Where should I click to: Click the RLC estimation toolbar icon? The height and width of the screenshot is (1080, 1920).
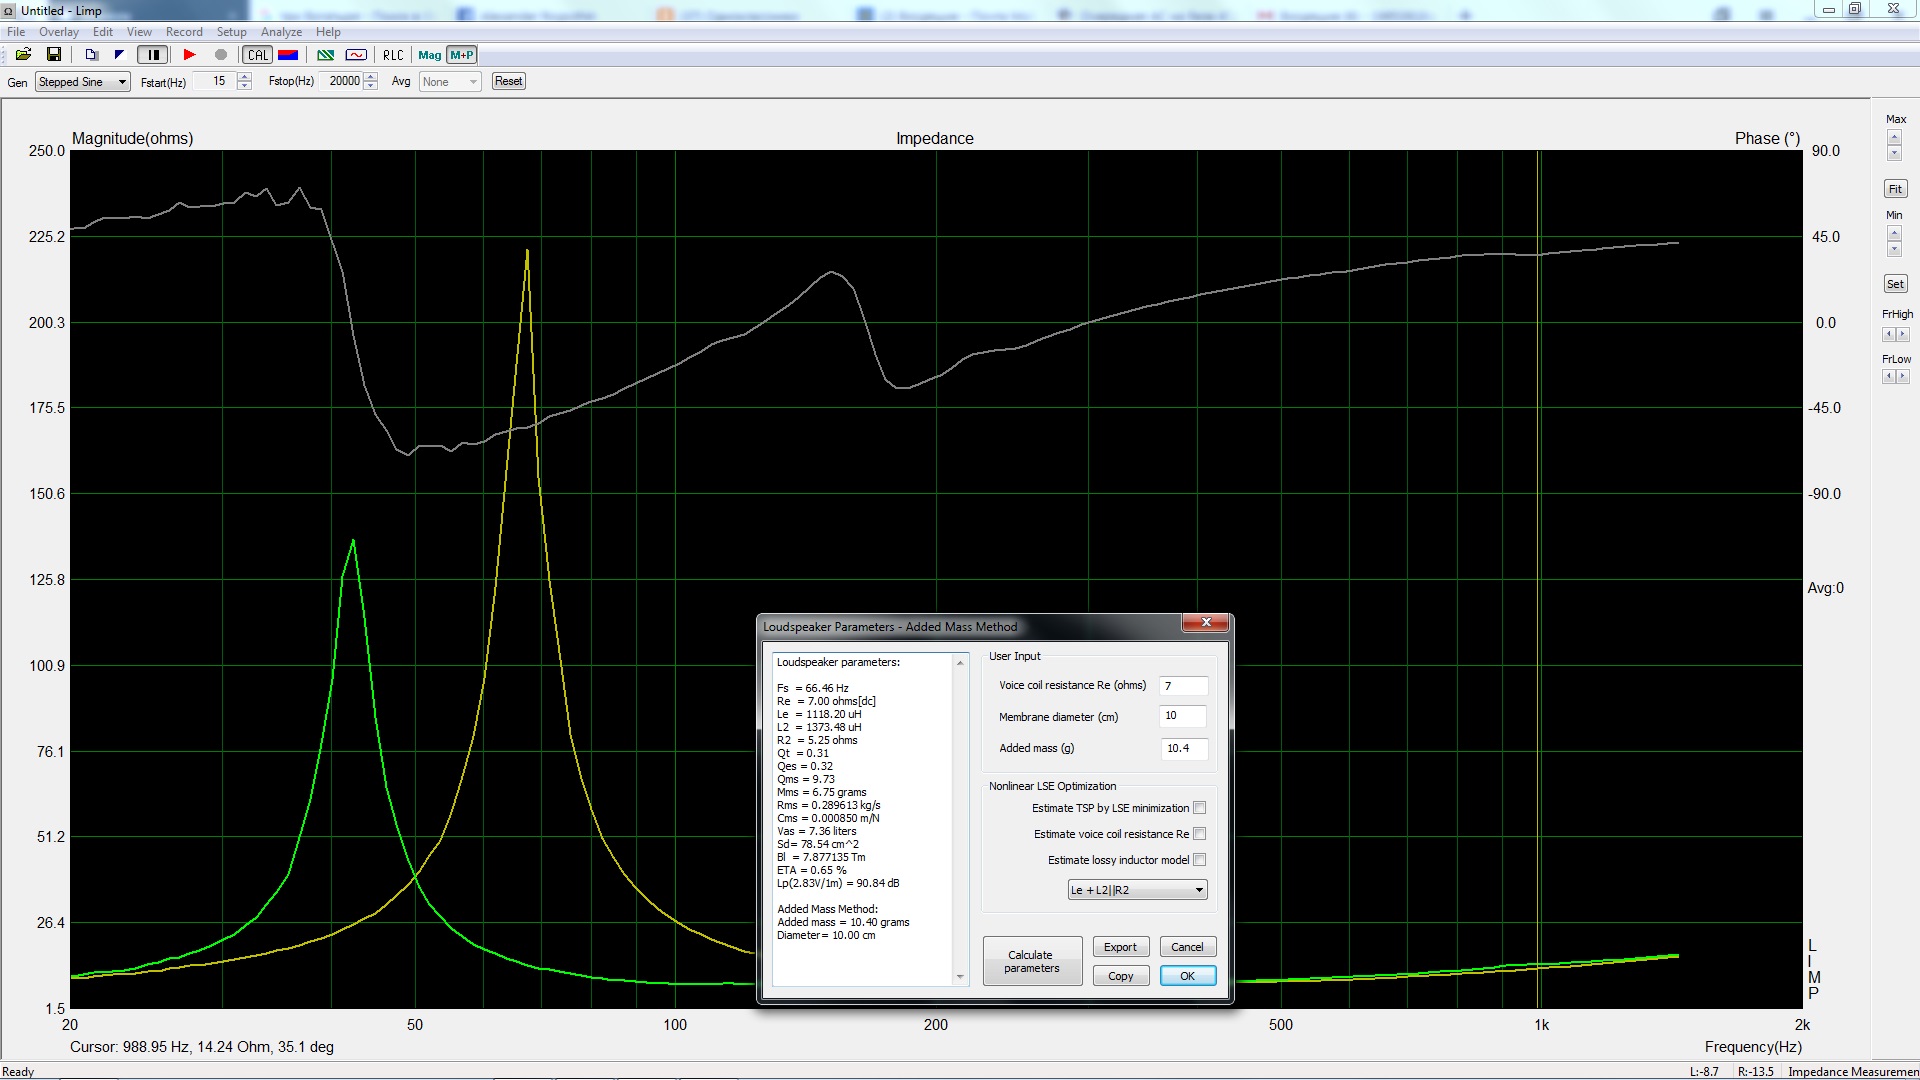point(393,55)
